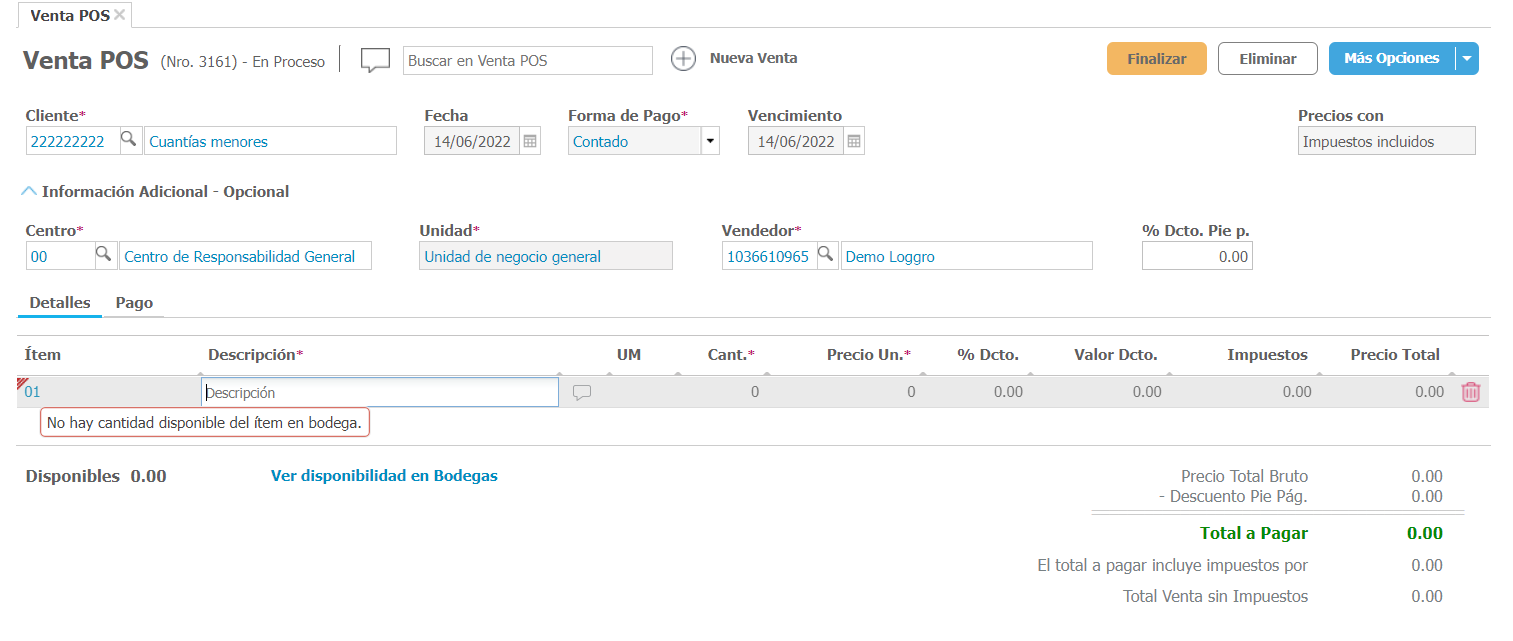Screen dimensions: 1513x641
Task: Open the Vencimiento calendar picker icon
Action: click(854, 141)
